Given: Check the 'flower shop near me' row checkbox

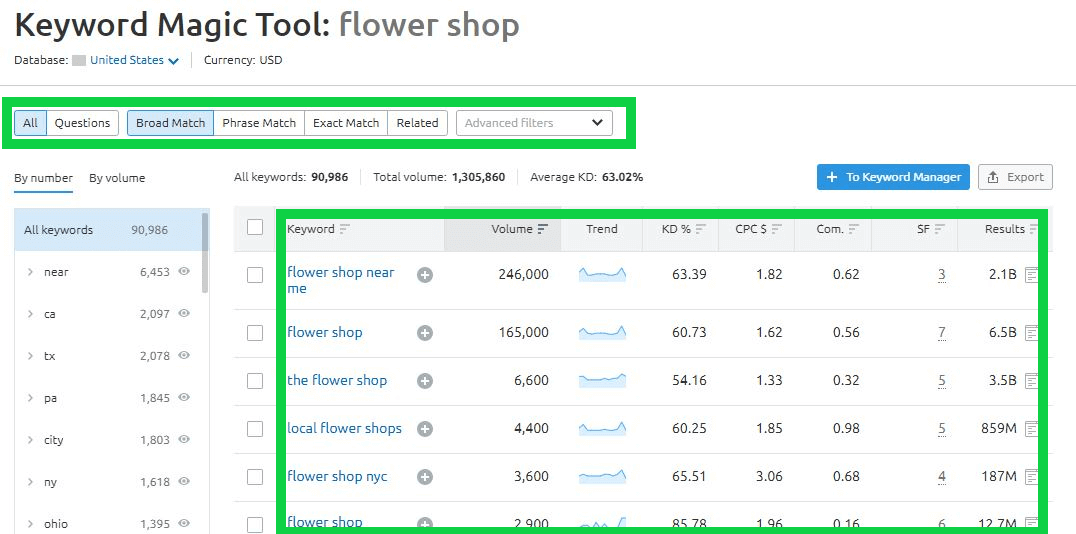Looking at the screenshot, I should point(255,275).
